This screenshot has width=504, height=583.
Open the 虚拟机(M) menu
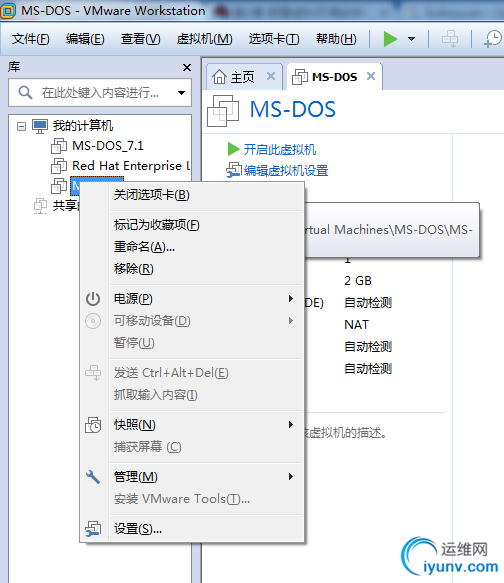(204, 39)
